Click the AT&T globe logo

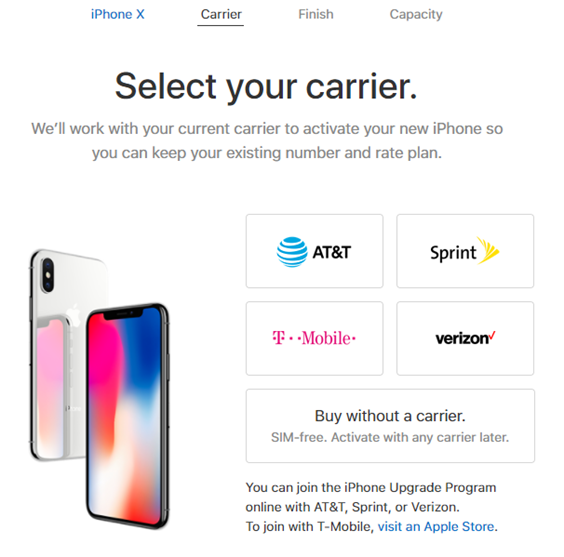click(292, 252)
